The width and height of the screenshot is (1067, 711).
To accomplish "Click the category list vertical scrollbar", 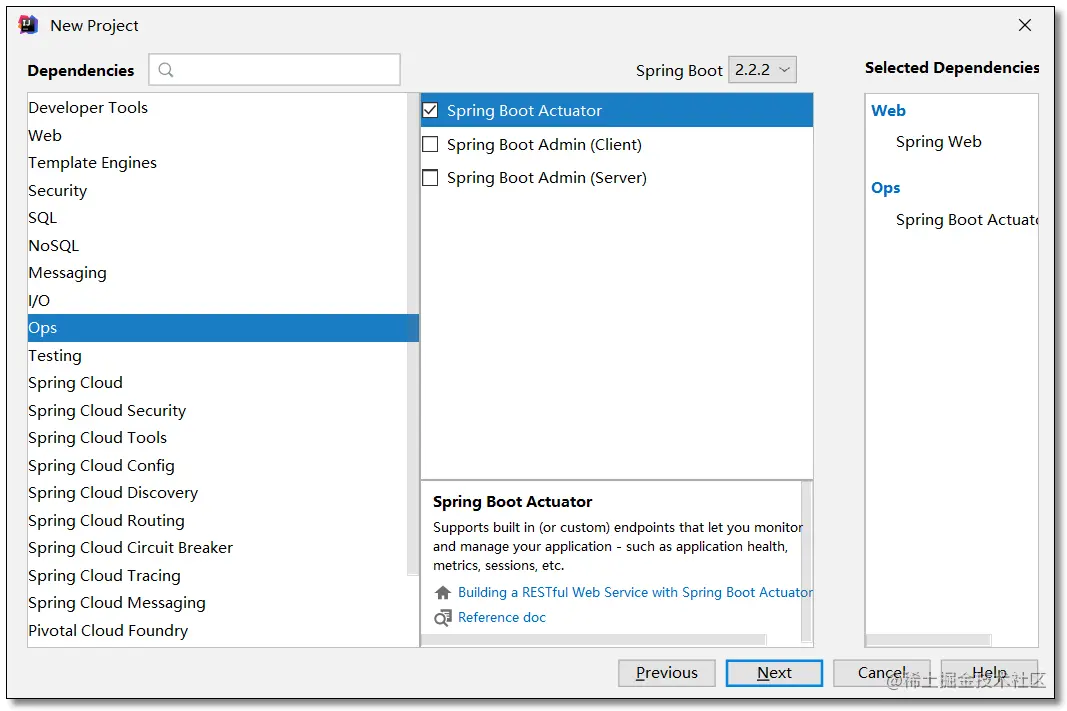I will point(413,334).
